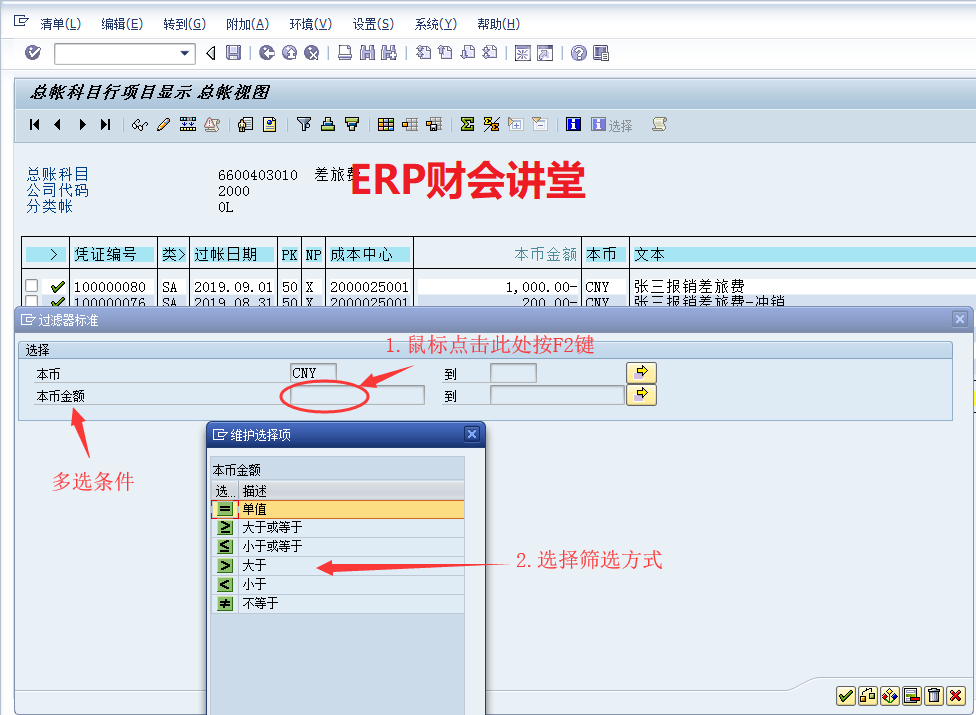Viewport: 976px width, 715px height.
Task: Cancel the filter dialog with the red X button
Action: click(x=955, y=696)
